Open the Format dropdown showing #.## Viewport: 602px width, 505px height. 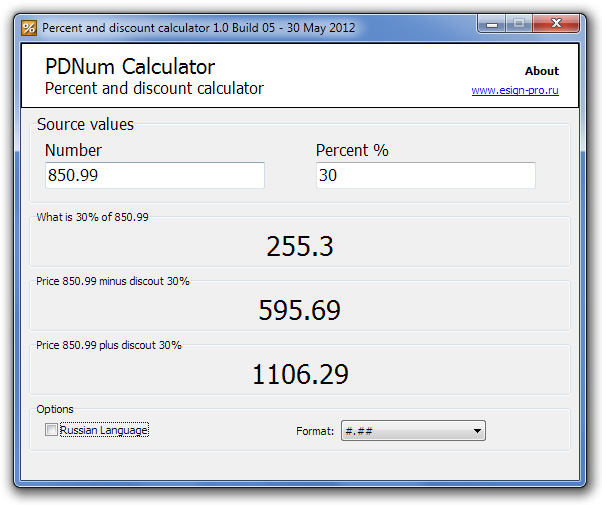pos(413,430)
